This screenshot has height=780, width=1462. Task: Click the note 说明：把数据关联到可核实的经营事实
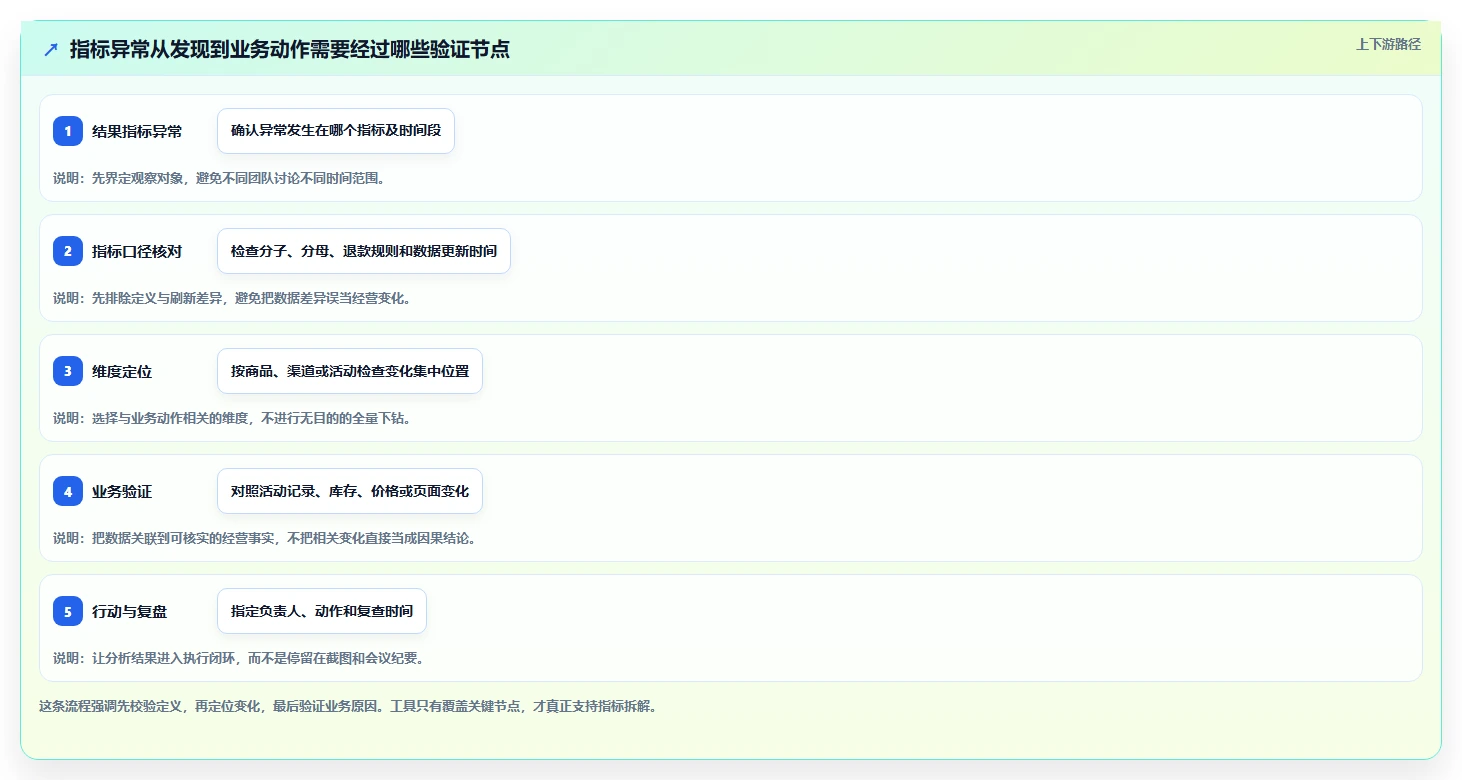tap(265, 538)
